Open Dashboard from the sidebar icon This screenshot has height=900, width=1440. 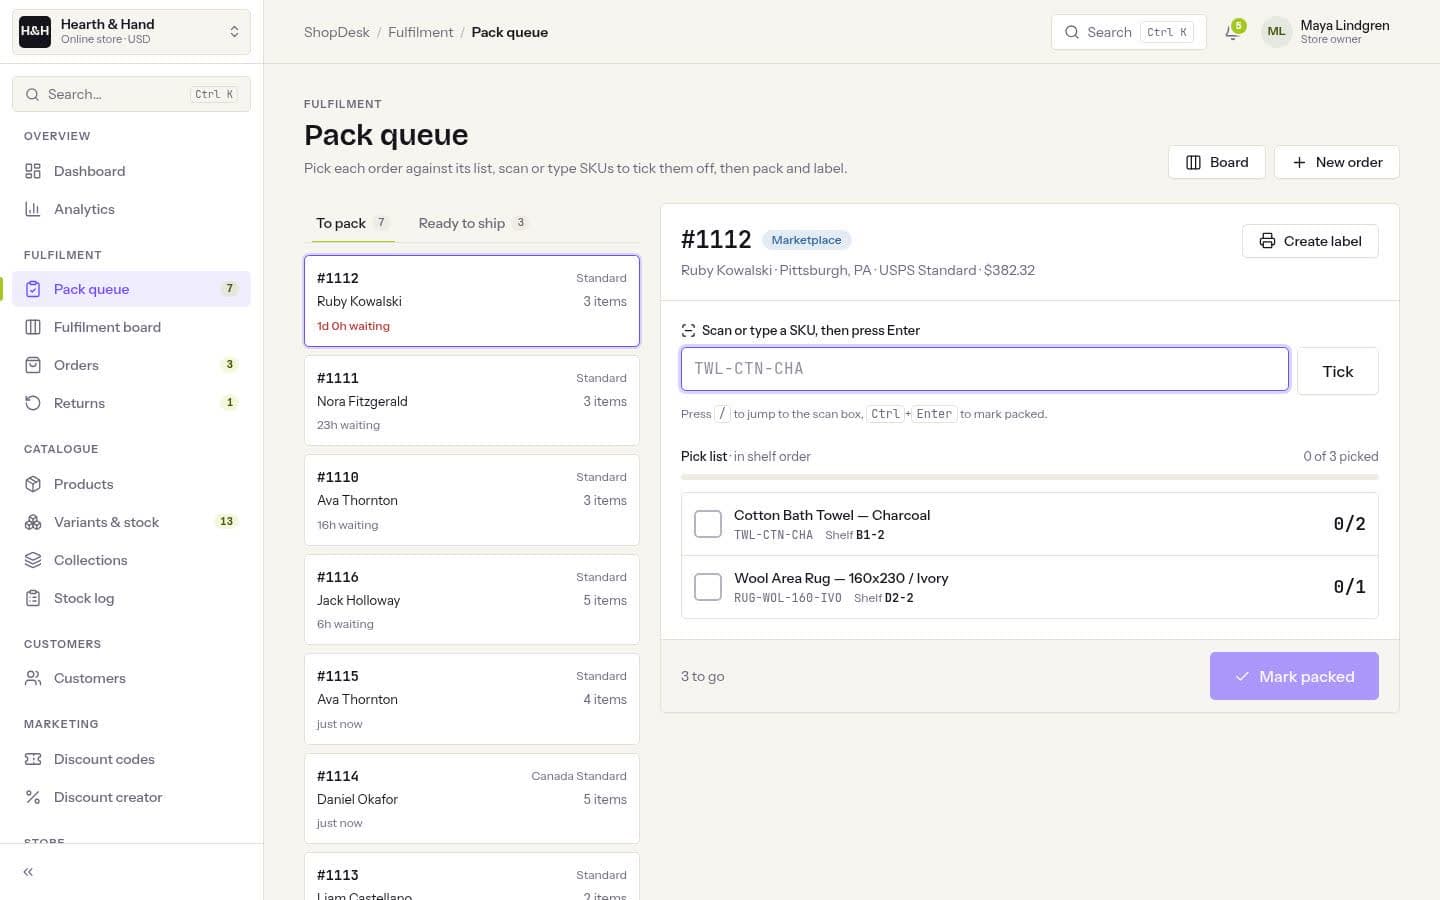[33, 171]
